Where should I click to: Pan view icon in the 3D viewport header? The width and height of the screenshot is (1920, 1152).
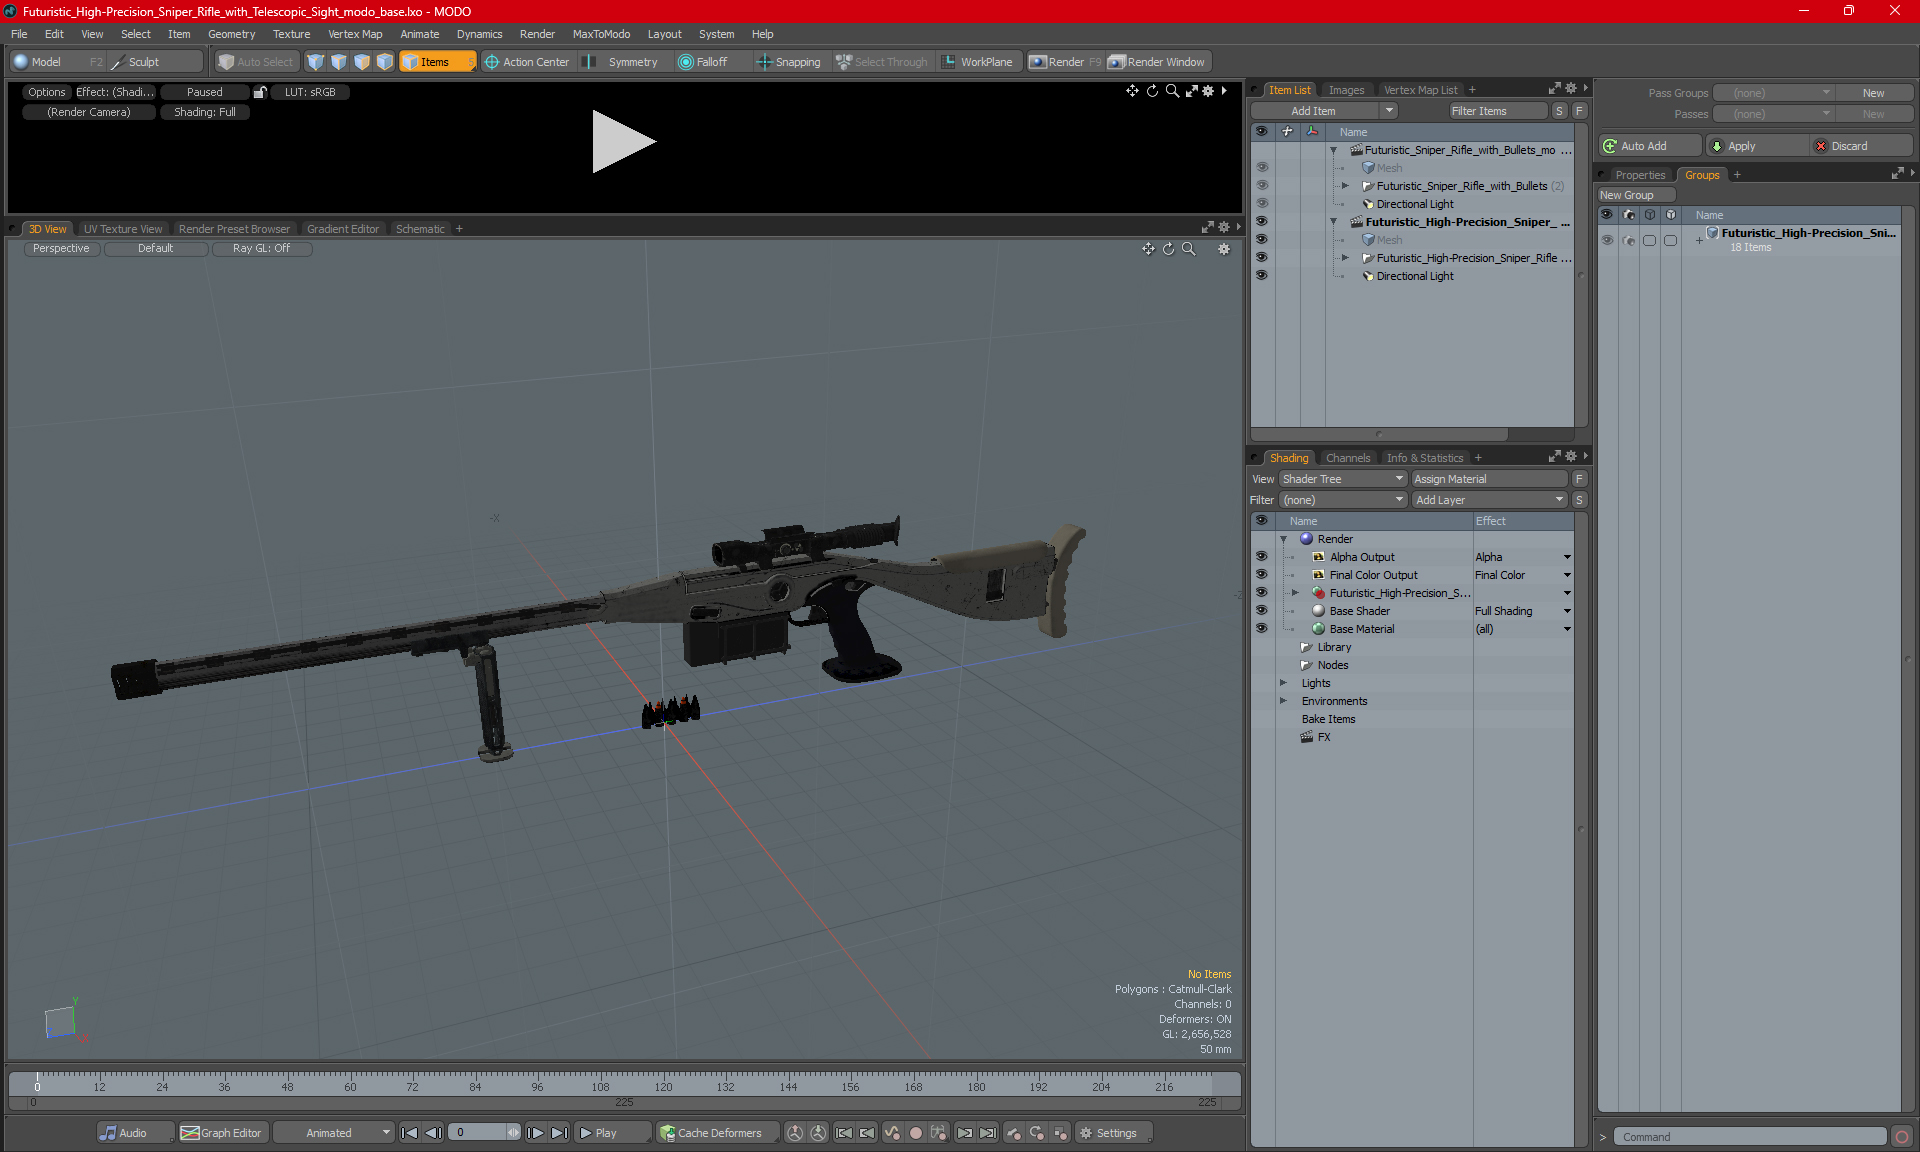tap(1148, 249)
